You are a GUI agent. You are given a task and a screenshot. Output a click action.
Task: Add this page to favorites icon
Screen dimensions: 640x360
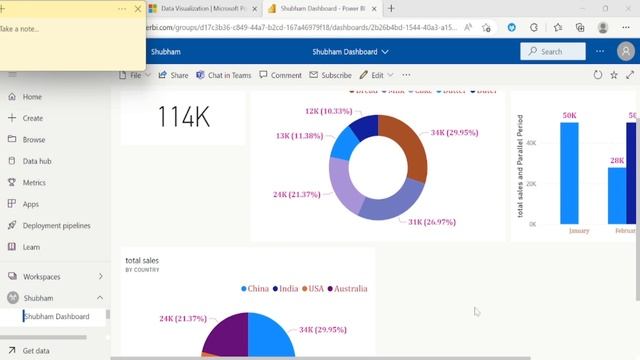coord(486,28)
